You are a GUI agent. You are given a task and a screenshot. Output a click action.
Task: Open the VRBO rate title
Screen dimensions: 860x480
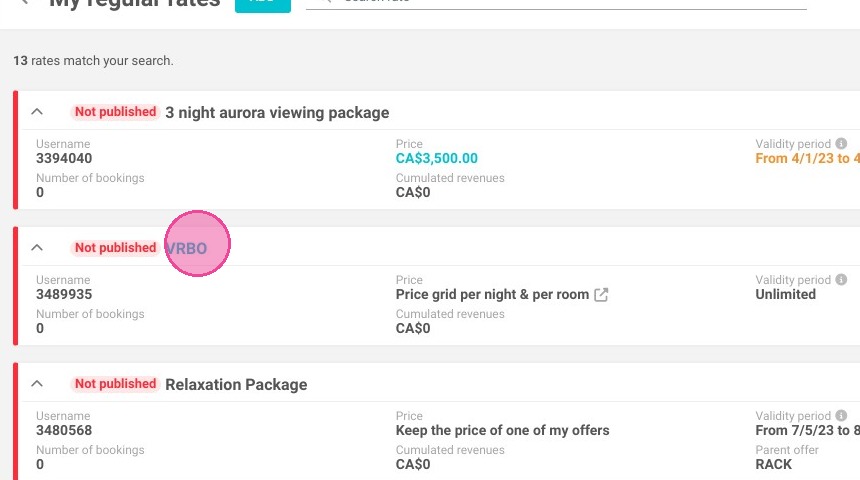coord(186,249)
